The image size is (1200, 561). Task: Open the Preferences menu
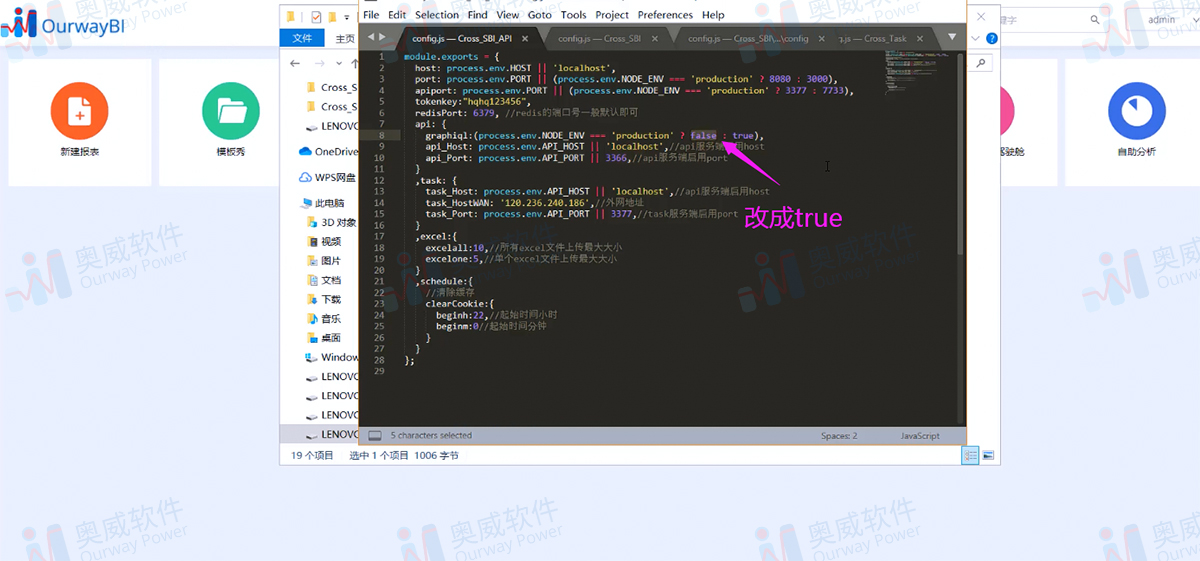pyautogui.click(x=665, y=15)
